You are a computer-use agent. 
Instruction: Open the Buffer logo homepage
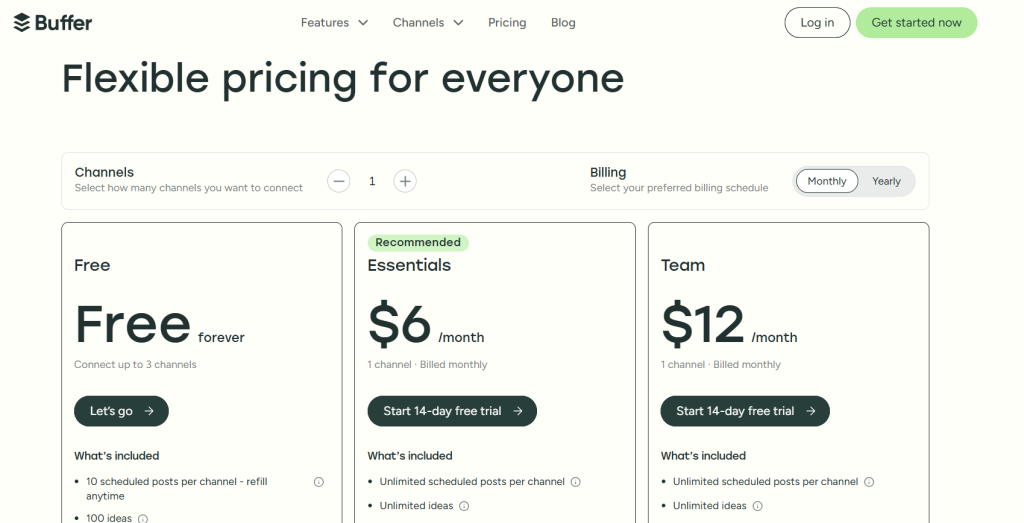(53, 23)
